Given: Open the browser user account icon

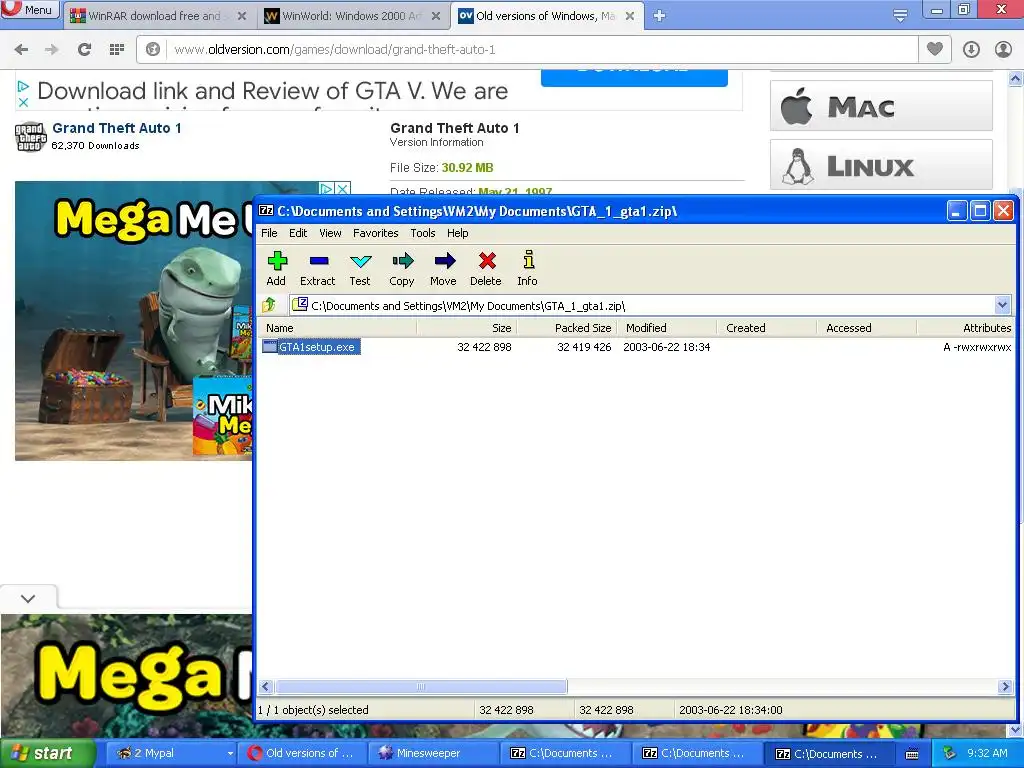Looking at the screenshot, I should click(x=1003, y=50).
